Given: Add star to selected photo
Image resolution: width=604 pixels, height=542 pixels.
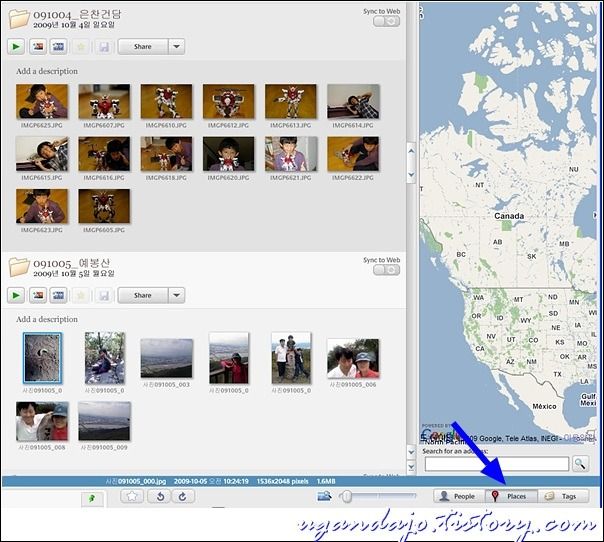Looking at the screenshot, I should [132, 496].
